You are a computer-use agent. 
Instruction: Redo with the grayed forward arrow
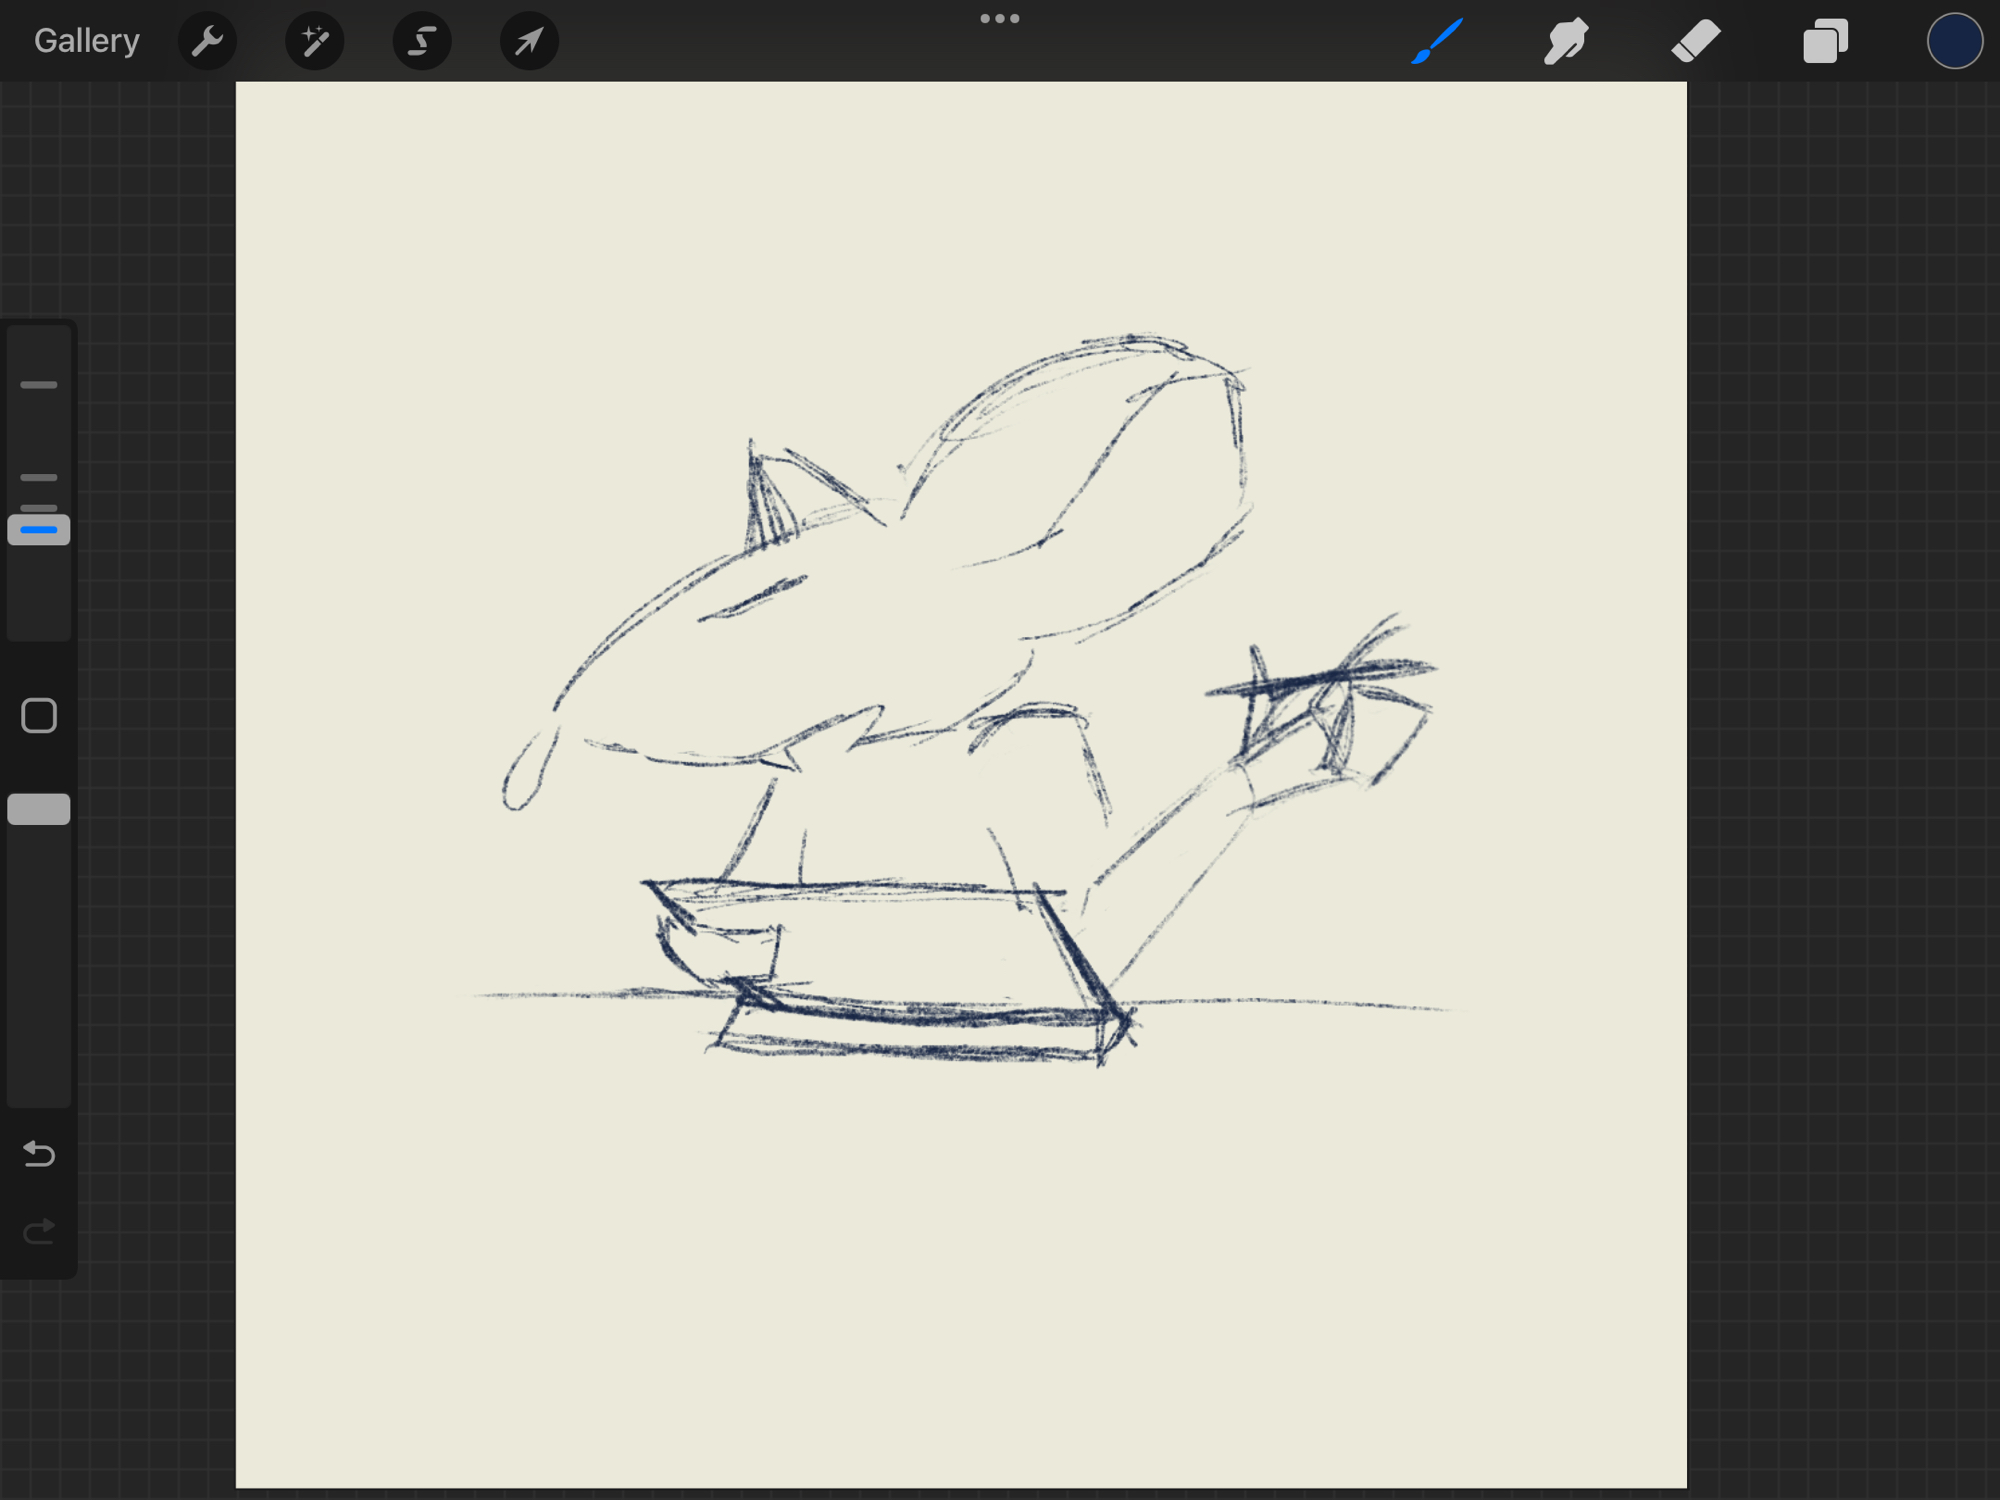(x=39, y=1232)
